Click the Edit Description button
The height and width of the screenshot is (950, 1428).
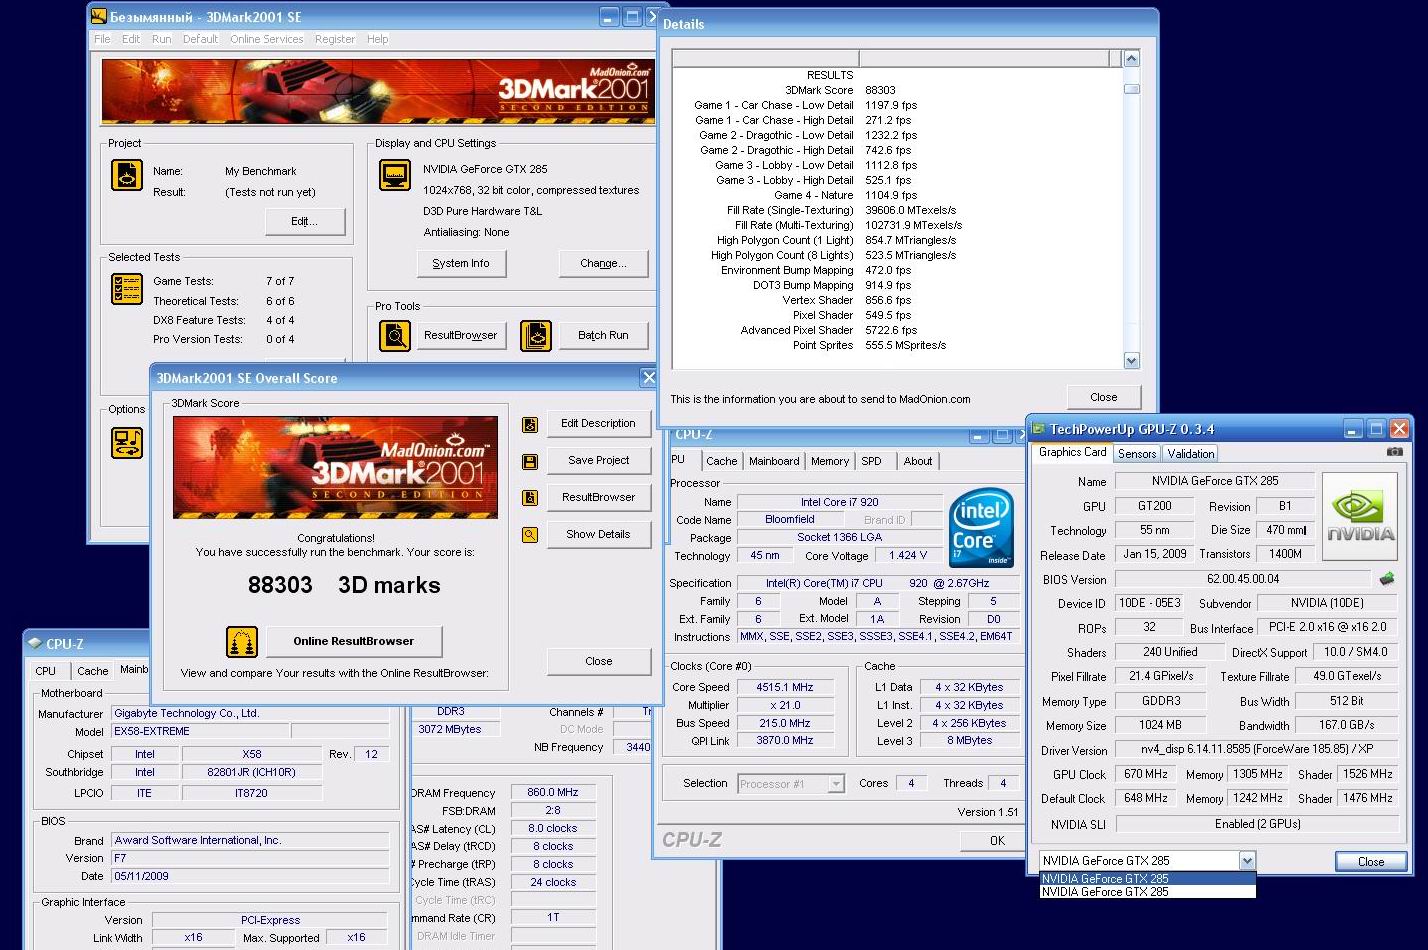click(x=598, y=423)
